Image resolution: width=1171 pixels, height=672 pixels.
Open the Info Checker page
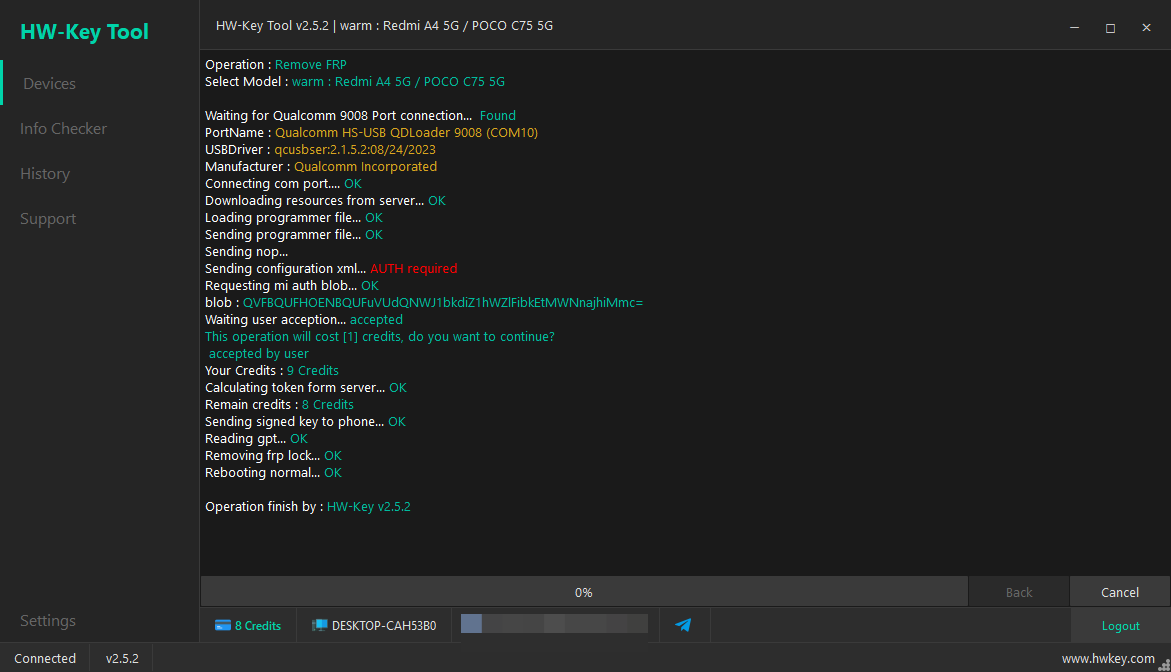(63, 128)
